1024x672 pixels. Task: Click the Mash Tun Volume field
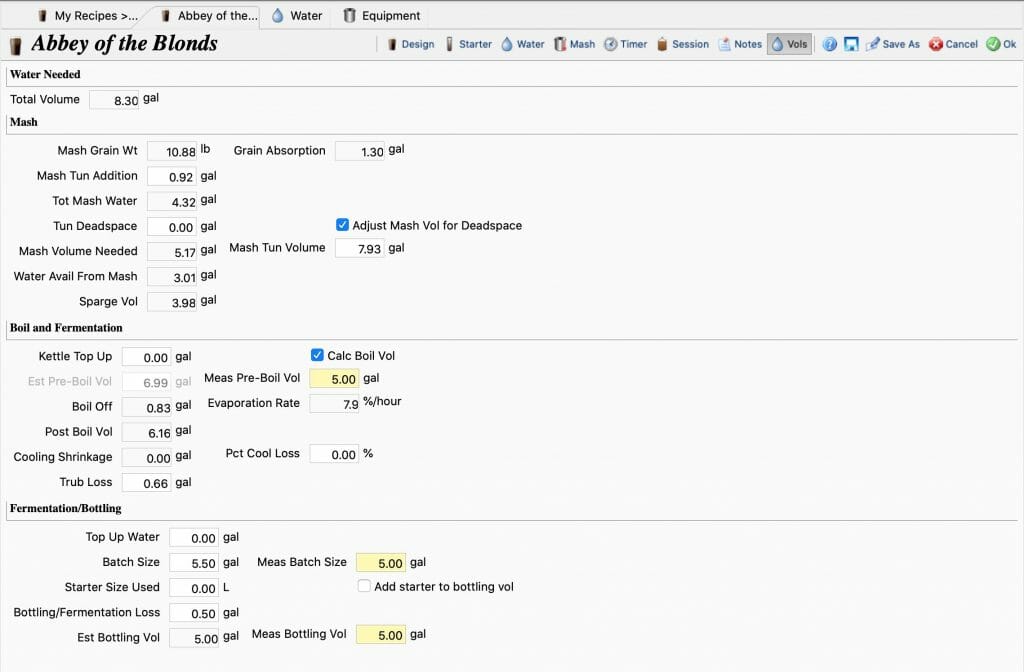click(360, 248)
